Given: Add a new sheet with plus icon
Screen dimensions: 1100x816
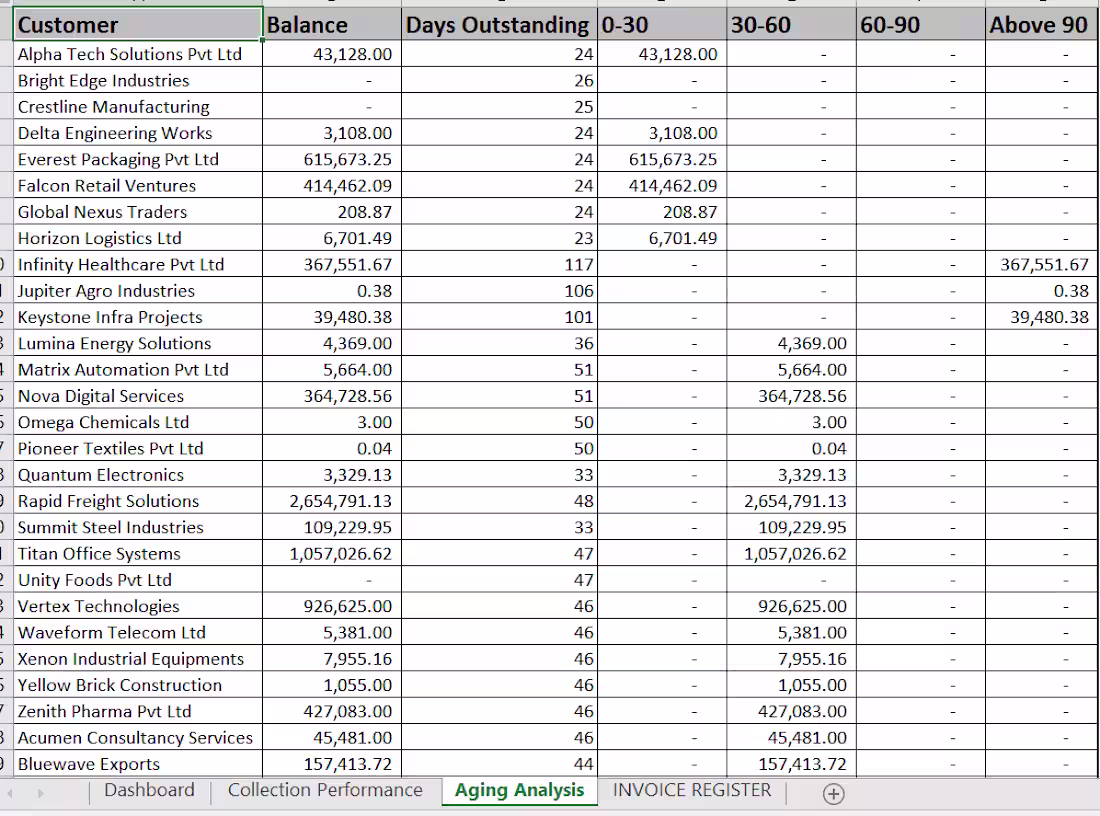Looking at the screenshot, I should 833,794.
